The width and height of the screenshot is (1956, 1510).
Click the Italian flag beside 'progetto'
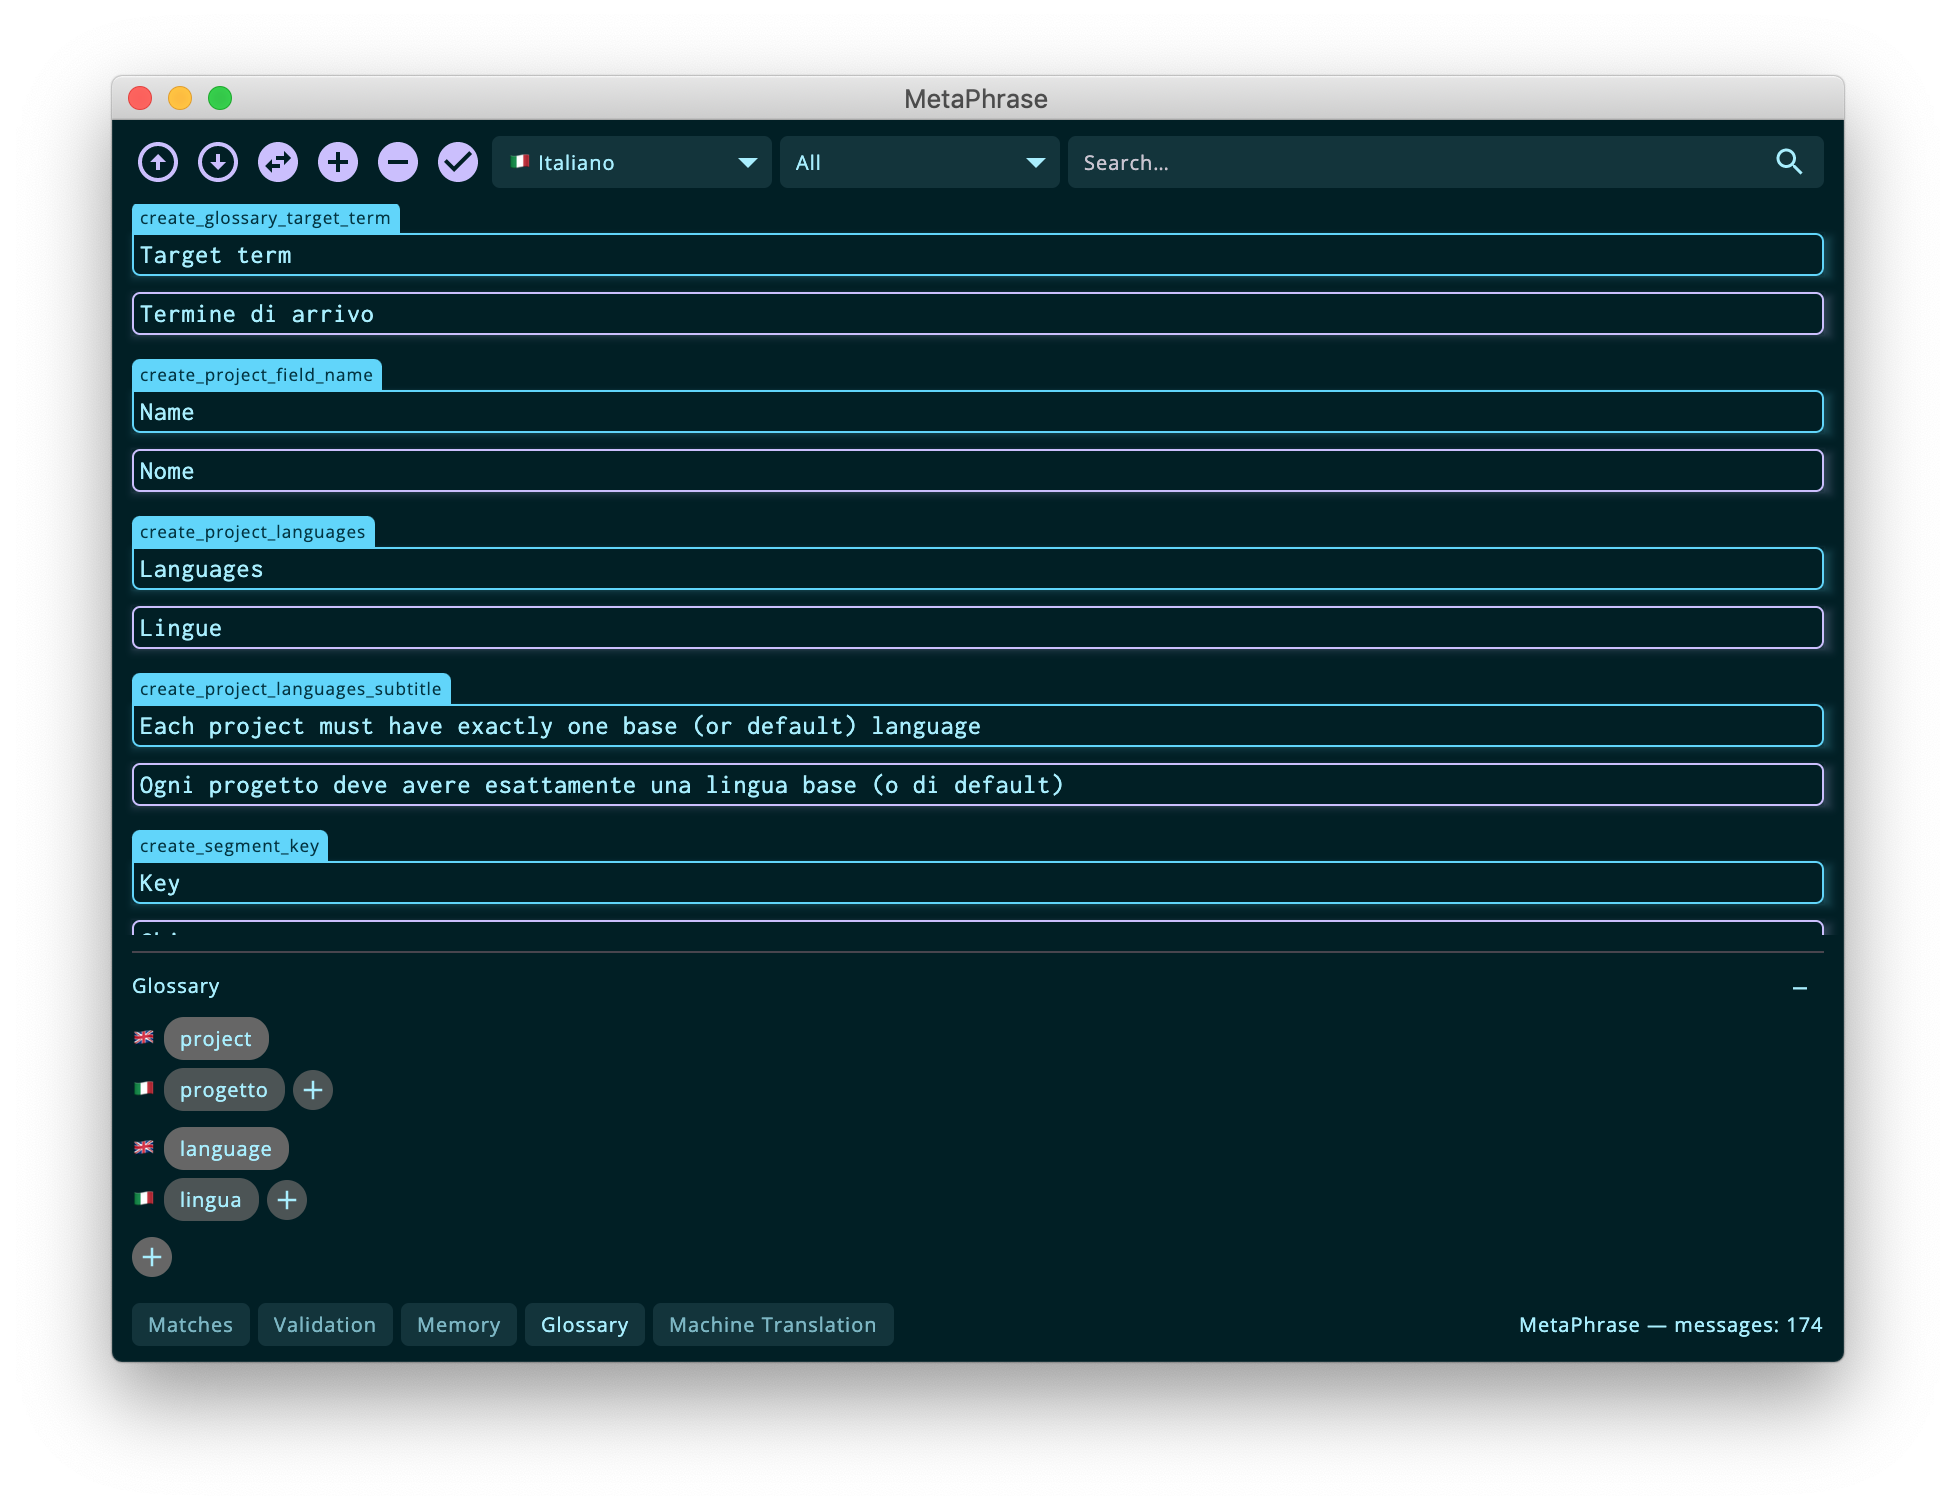click(144, 1088)
